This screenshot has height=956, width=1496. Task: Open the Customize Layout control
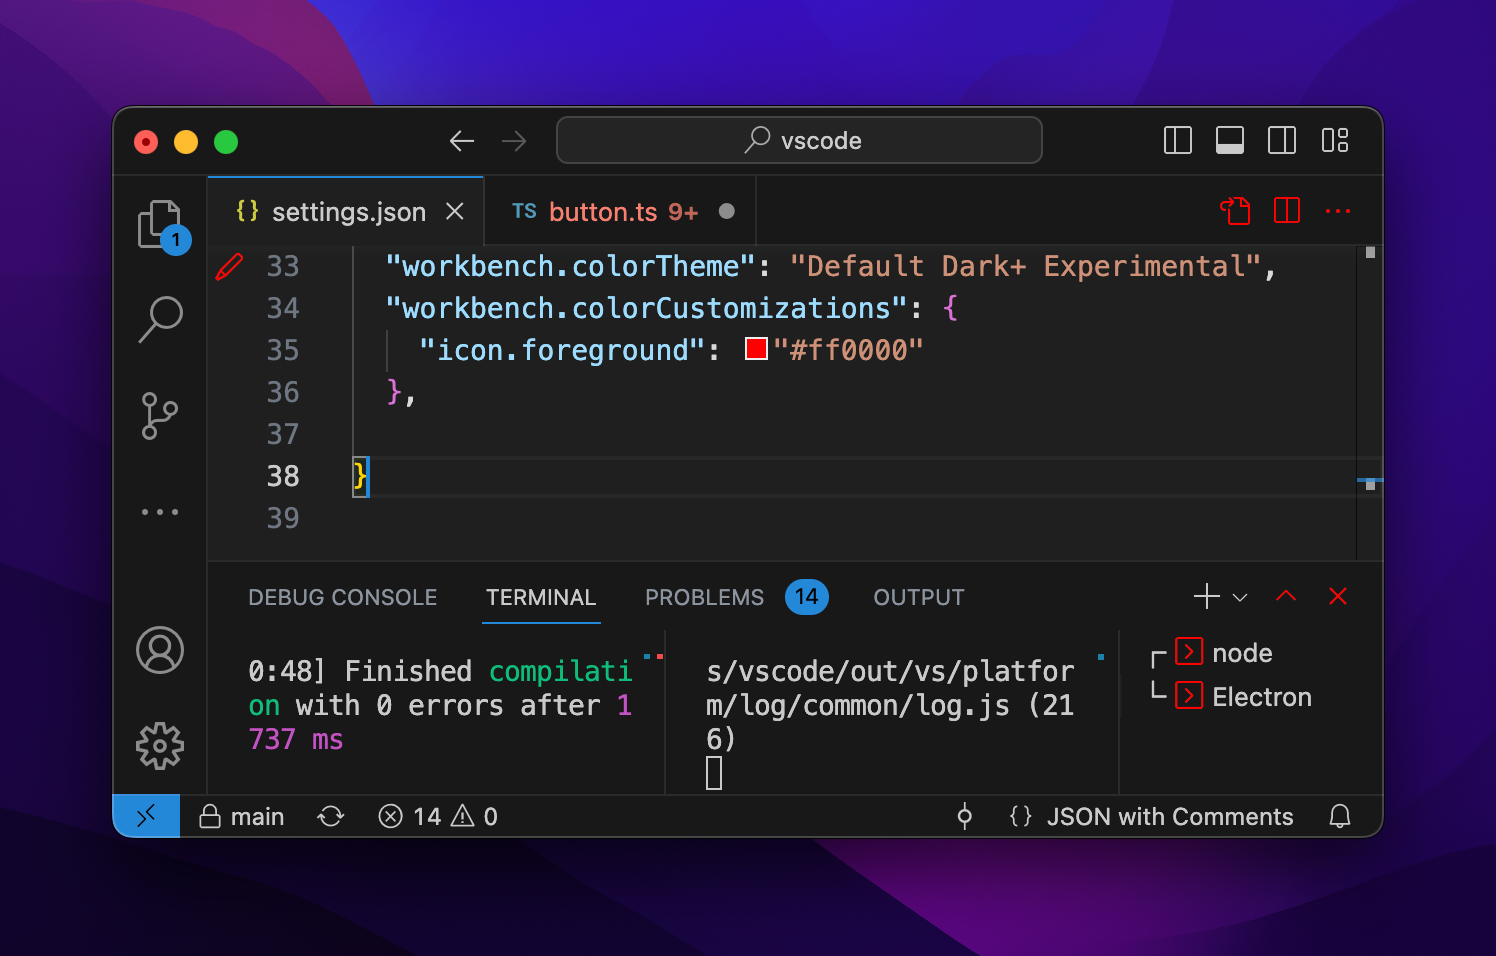[x=1334, y=140]
